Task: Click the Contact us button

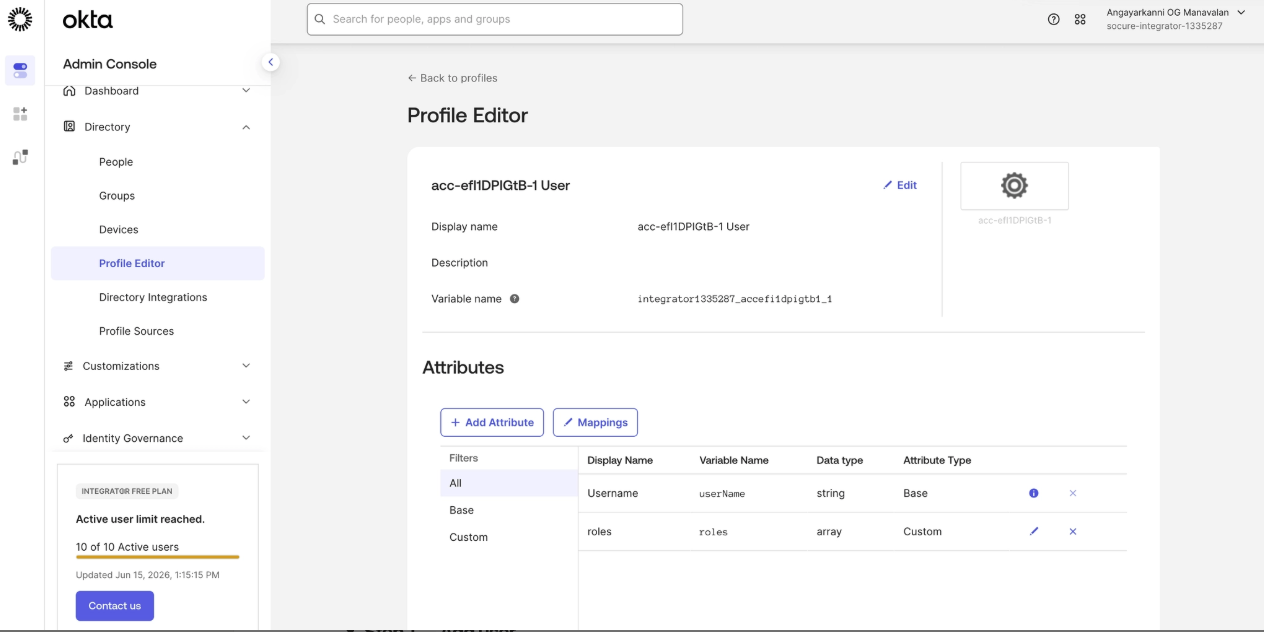Action: pos(115,606)
